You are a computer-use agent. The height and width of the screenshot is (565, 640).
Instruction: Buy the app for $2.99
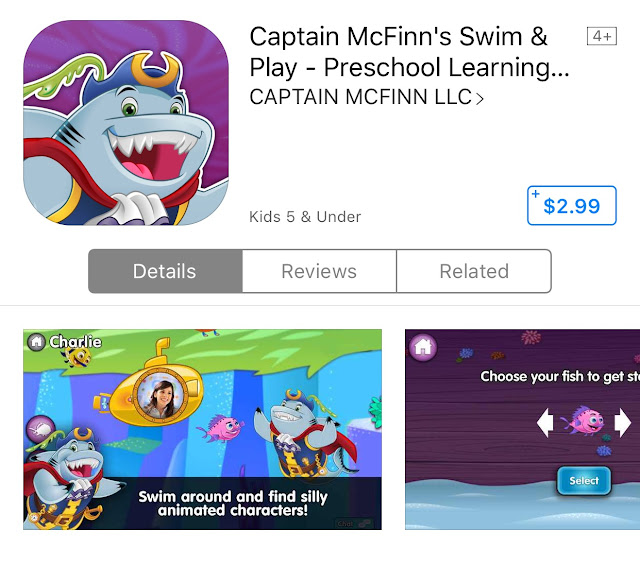(x=571, y=205)
